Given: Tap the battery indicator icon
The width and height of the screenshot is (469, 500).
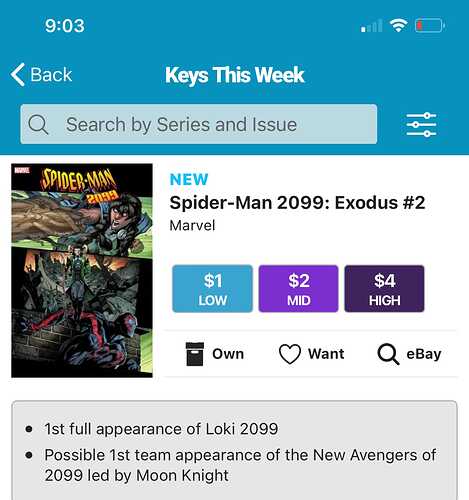Looking at the screenshot, I should tap(430, 26).
